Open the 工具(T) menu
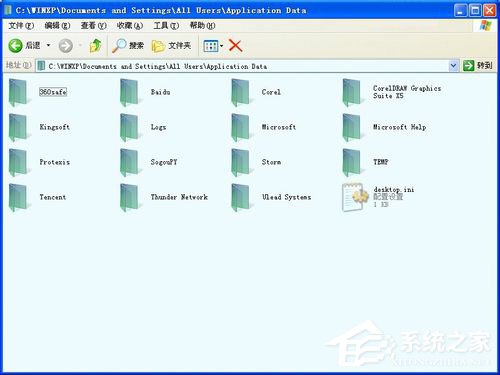 click(166, 26)
